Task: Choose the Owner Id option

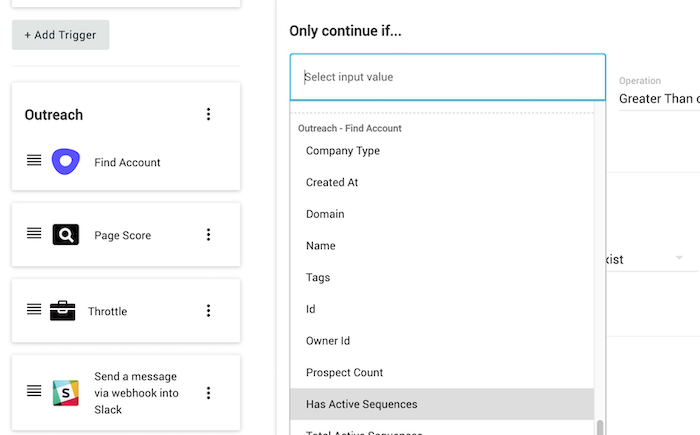Action: click(x=442, y=341)
